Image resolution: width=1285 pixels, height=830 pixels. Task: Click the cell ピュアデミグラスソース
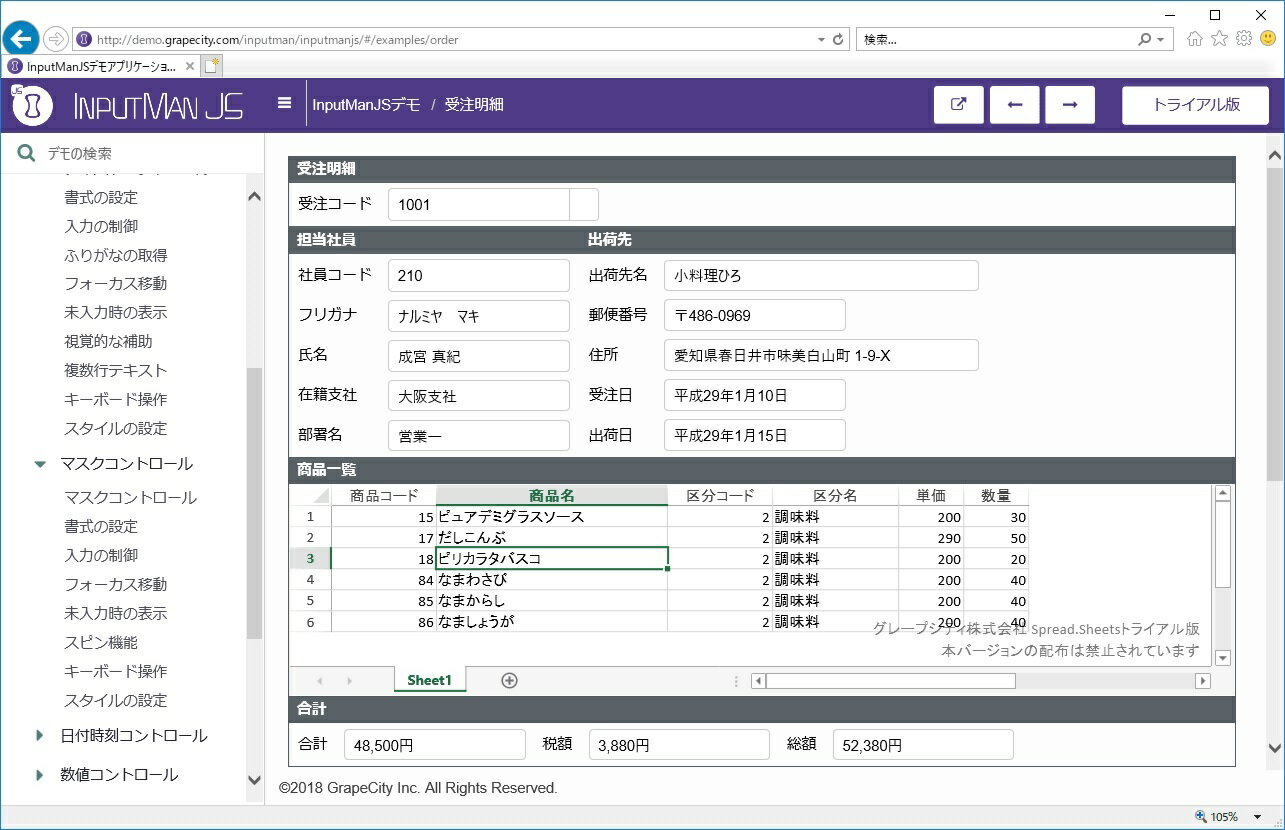(552, 516)
